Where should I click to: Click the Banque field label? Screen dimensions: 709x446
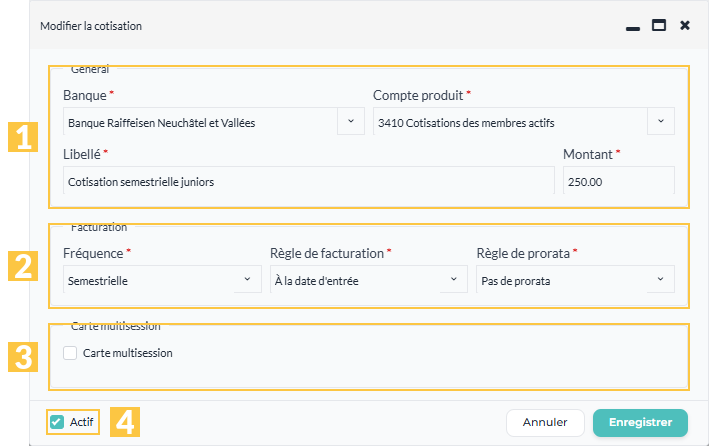[85, 95]
